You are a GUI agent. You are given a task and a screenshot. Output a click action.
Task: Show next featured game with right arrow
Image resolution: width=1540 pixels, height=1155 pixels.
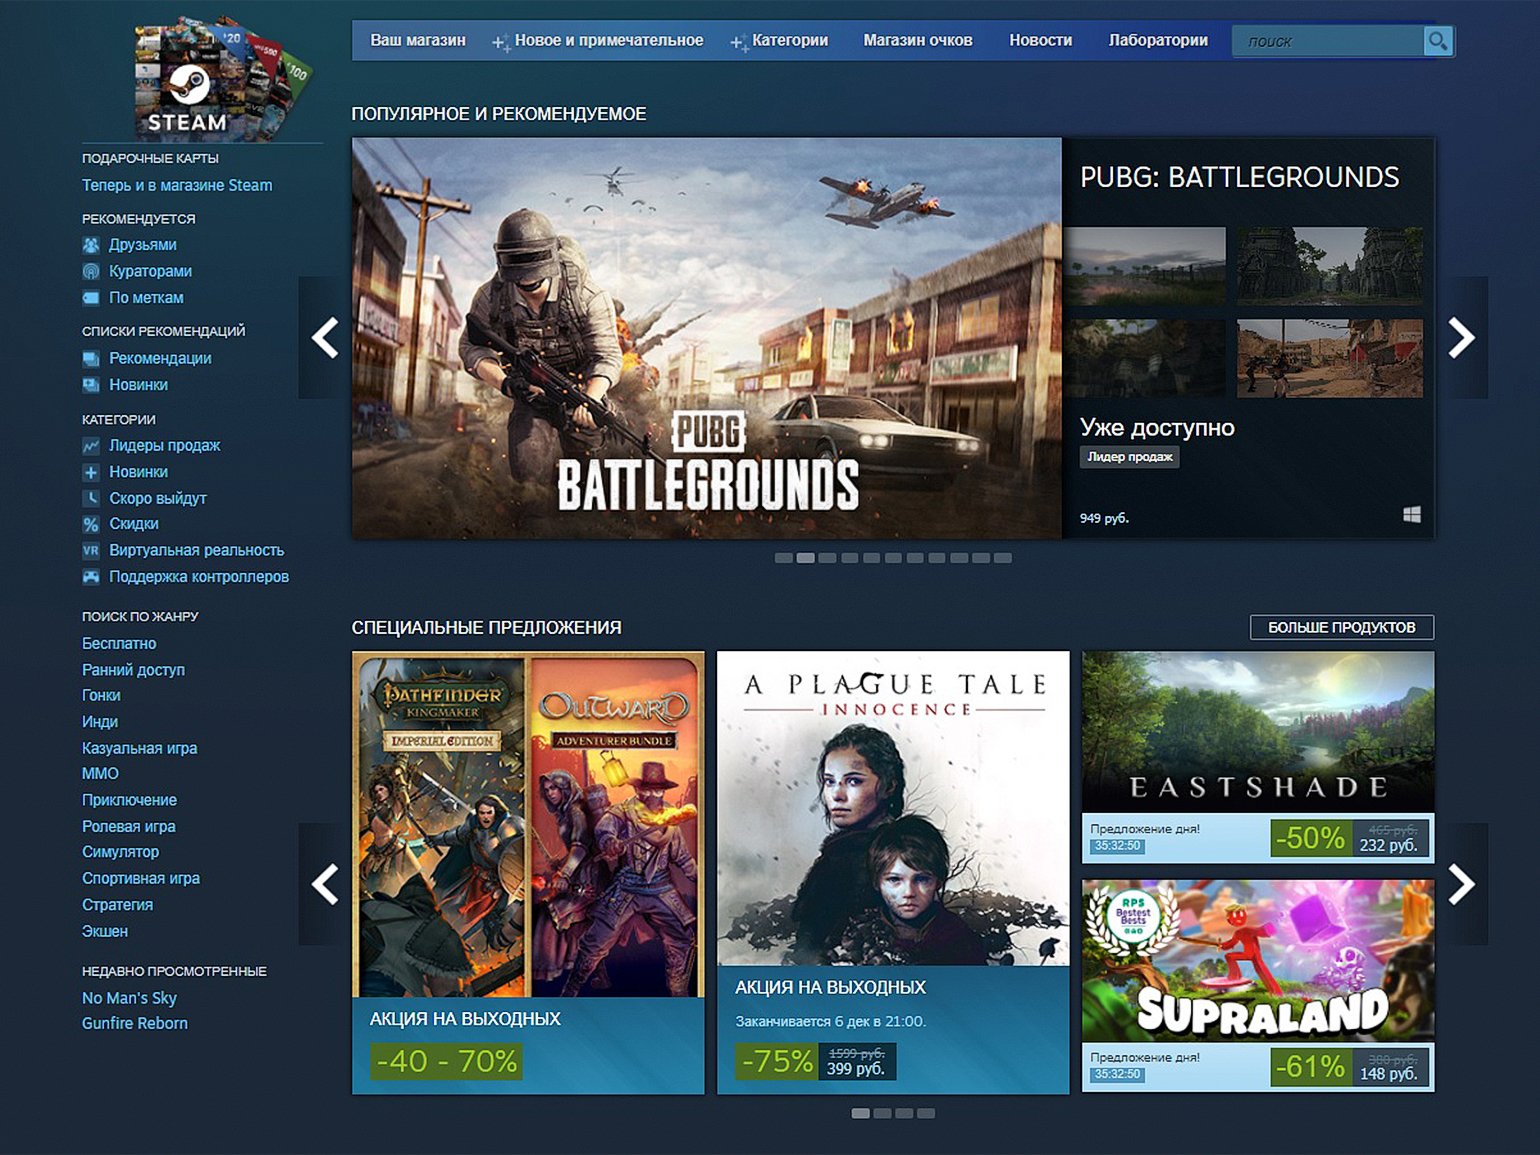(x=1461, y=338)
